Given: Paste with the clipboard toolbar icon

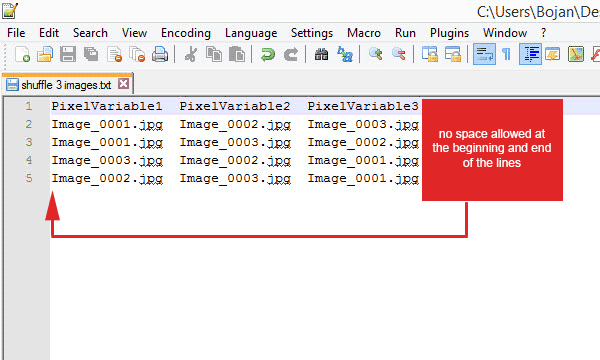Looking at the screenshot, I should (236, 54).
